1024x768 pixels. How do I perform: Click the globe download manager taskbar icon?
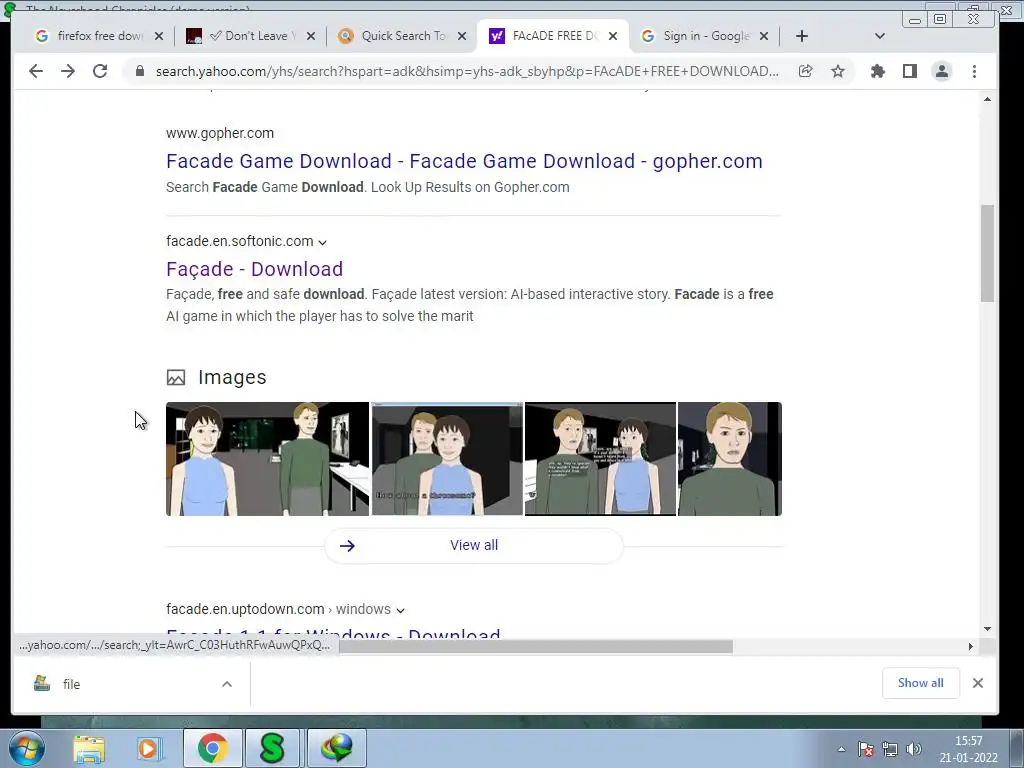click(x=337, y=748)
